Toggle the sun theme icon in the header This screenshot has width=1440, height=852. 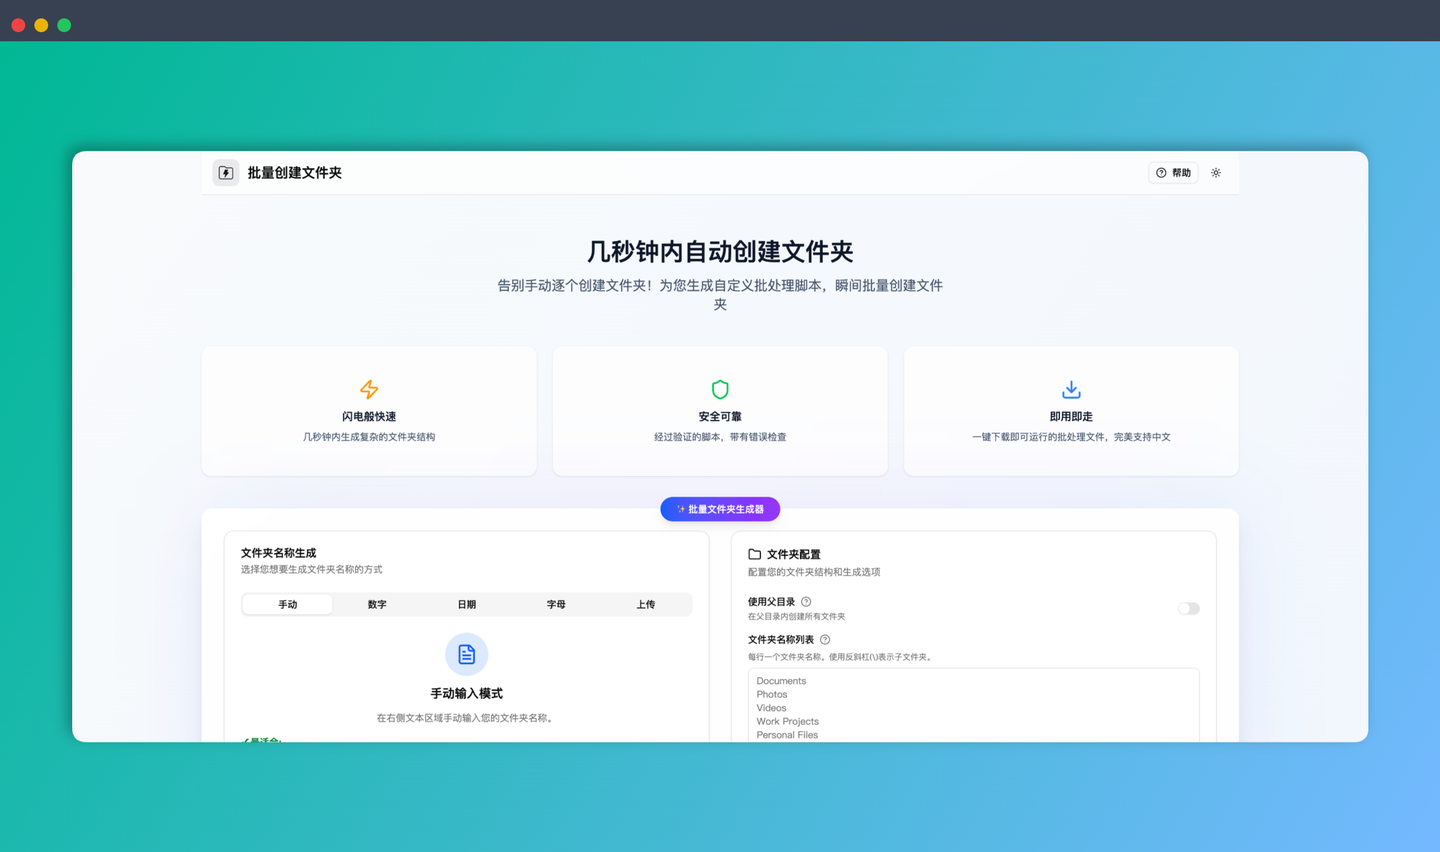tap(1216, 172)
